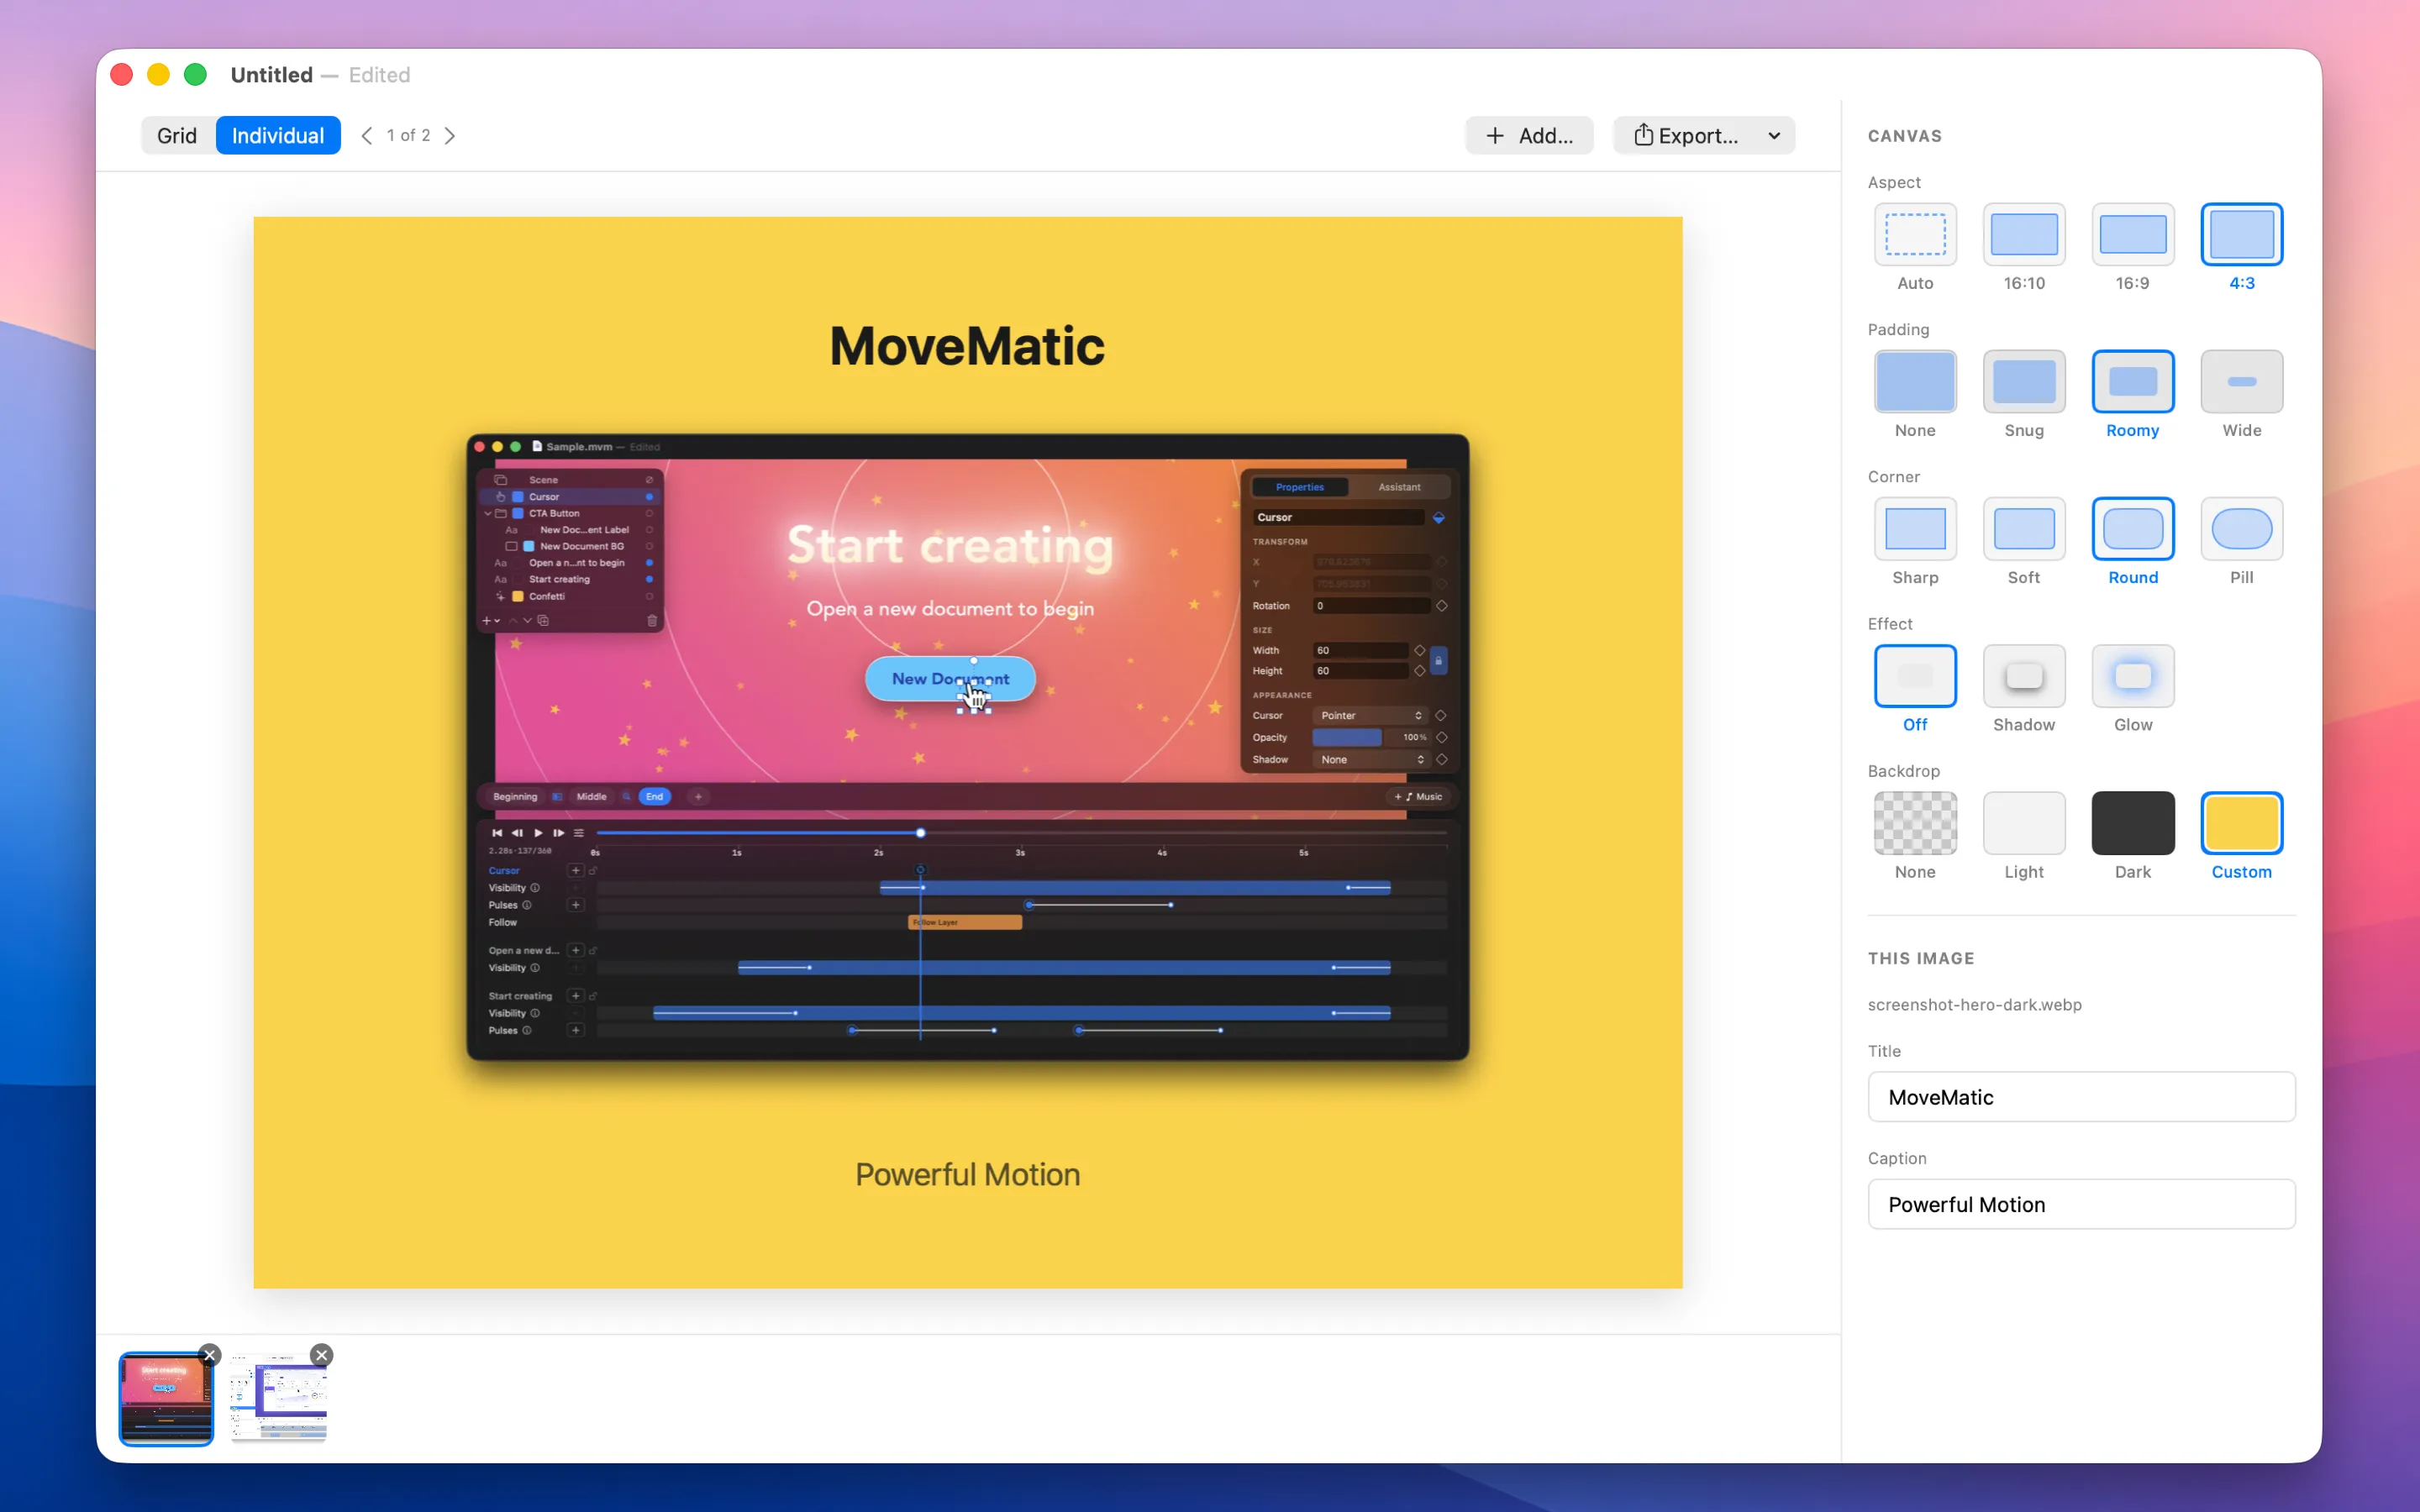Open the Export dropdown chevron
This screenshot has width=2420, height=1512.
tap(1774, 135)
